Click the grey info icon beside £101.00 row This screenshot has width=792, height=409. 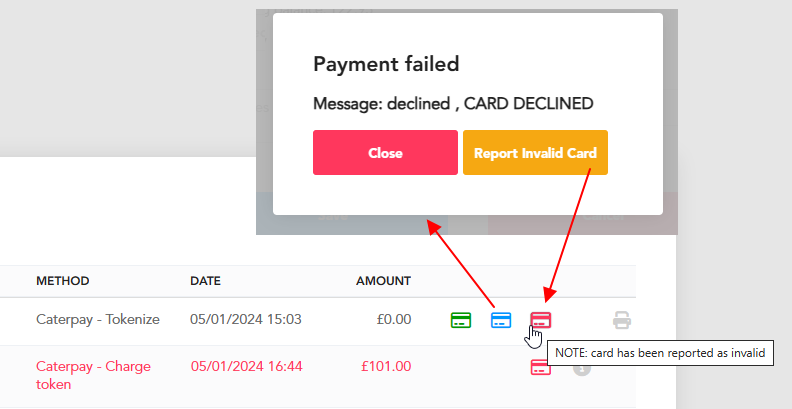click(x=582, y=369)
